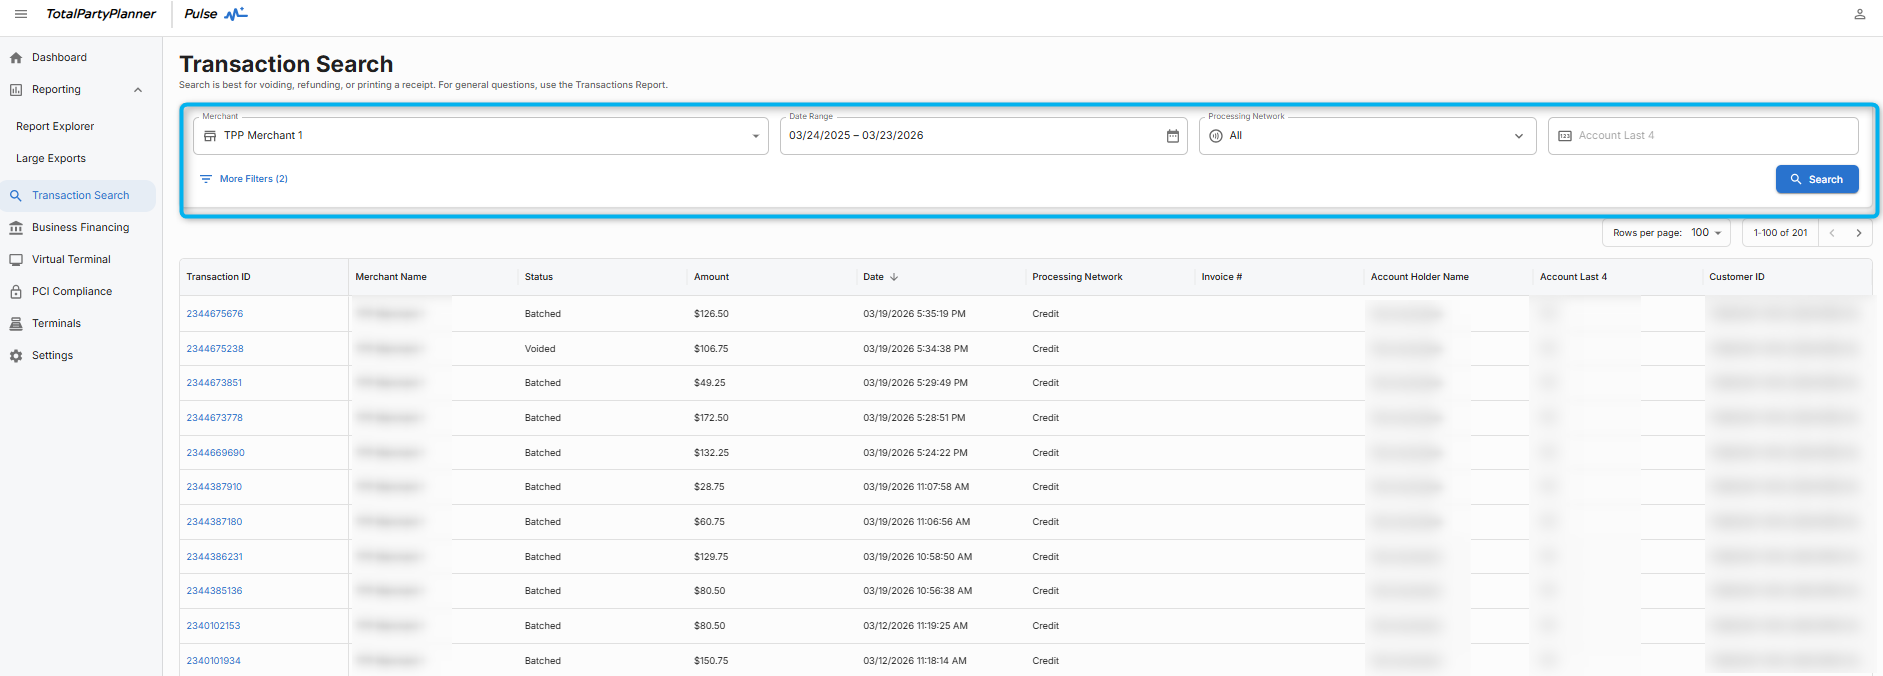
Task: Go to next page of results
Action: (x=1858, y=233)
